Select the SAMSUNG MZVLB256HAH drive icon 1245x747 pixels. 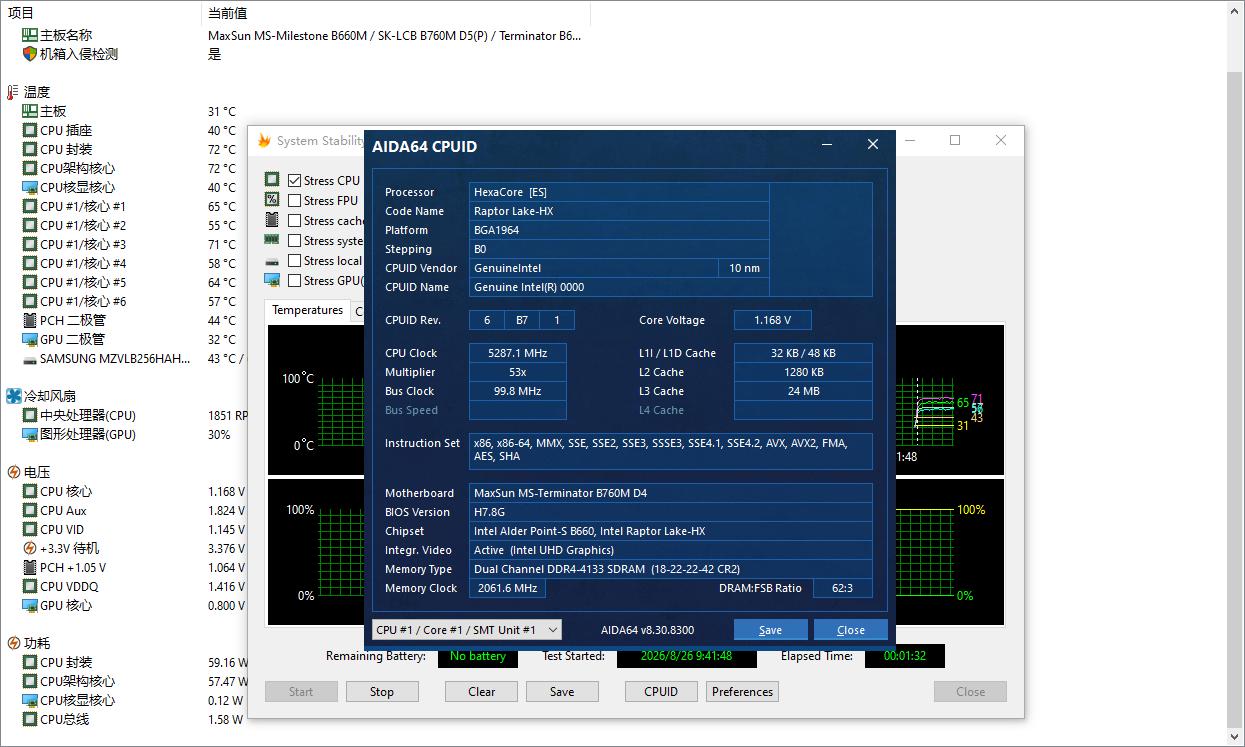click(x=30, y=358)
